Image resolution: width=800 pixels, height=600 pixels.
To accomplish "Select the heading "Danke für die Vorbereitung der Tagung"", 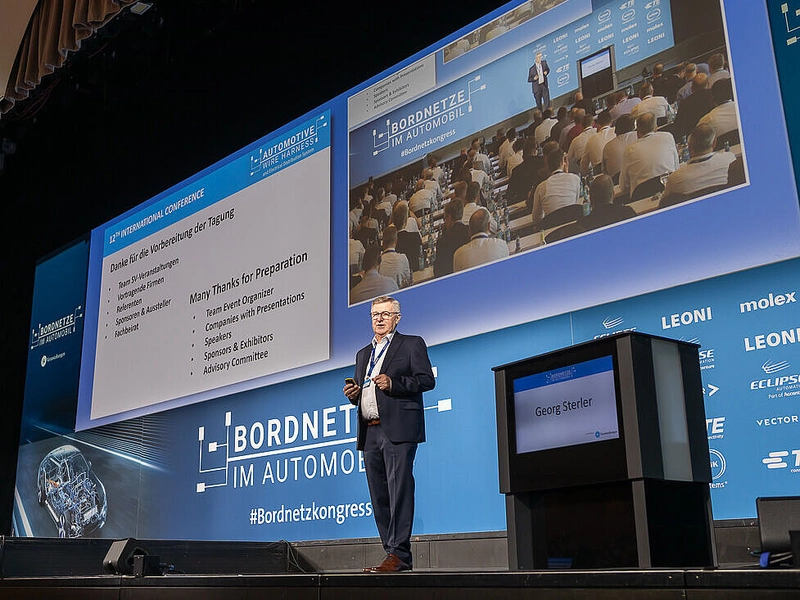I will coord(172,239).
